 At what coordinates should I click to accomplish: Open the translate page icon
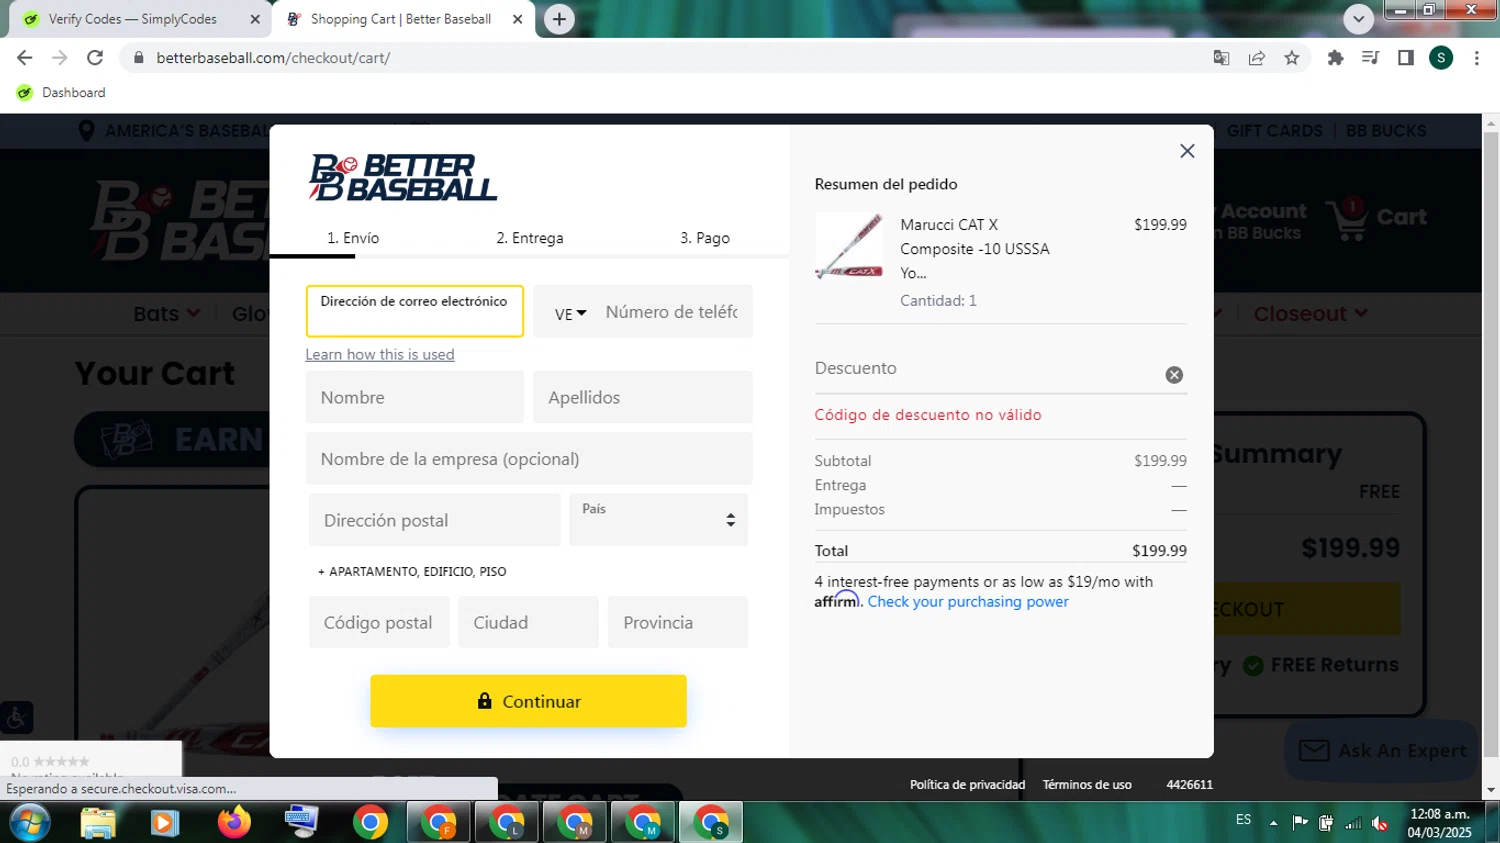tap(1221, 58)
